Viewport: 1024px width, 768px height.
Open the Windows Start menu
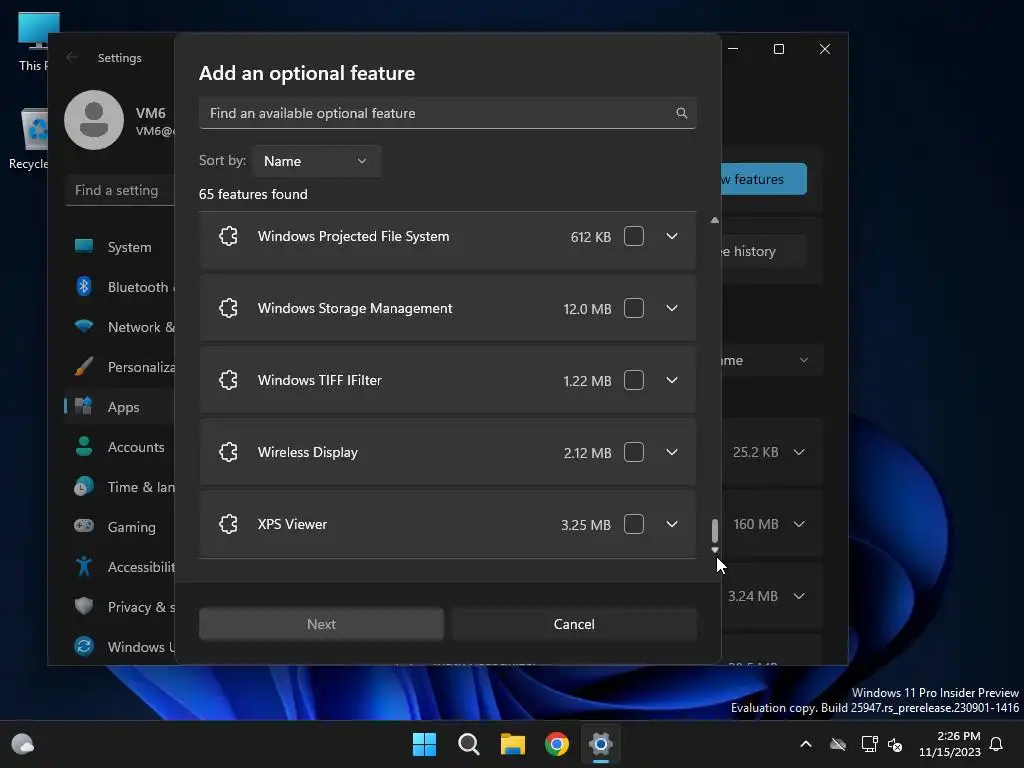point(424,744)
